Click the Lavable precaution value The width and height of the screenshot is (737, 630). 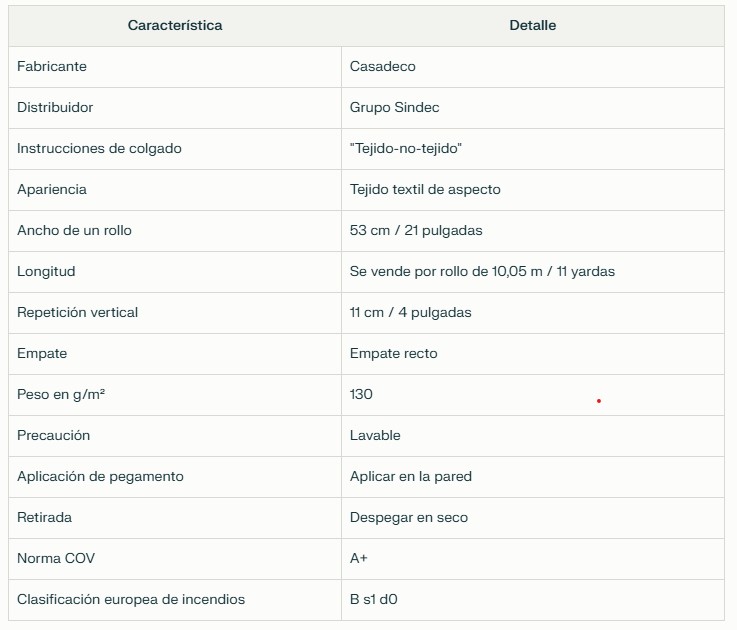[x=375, y=435]
